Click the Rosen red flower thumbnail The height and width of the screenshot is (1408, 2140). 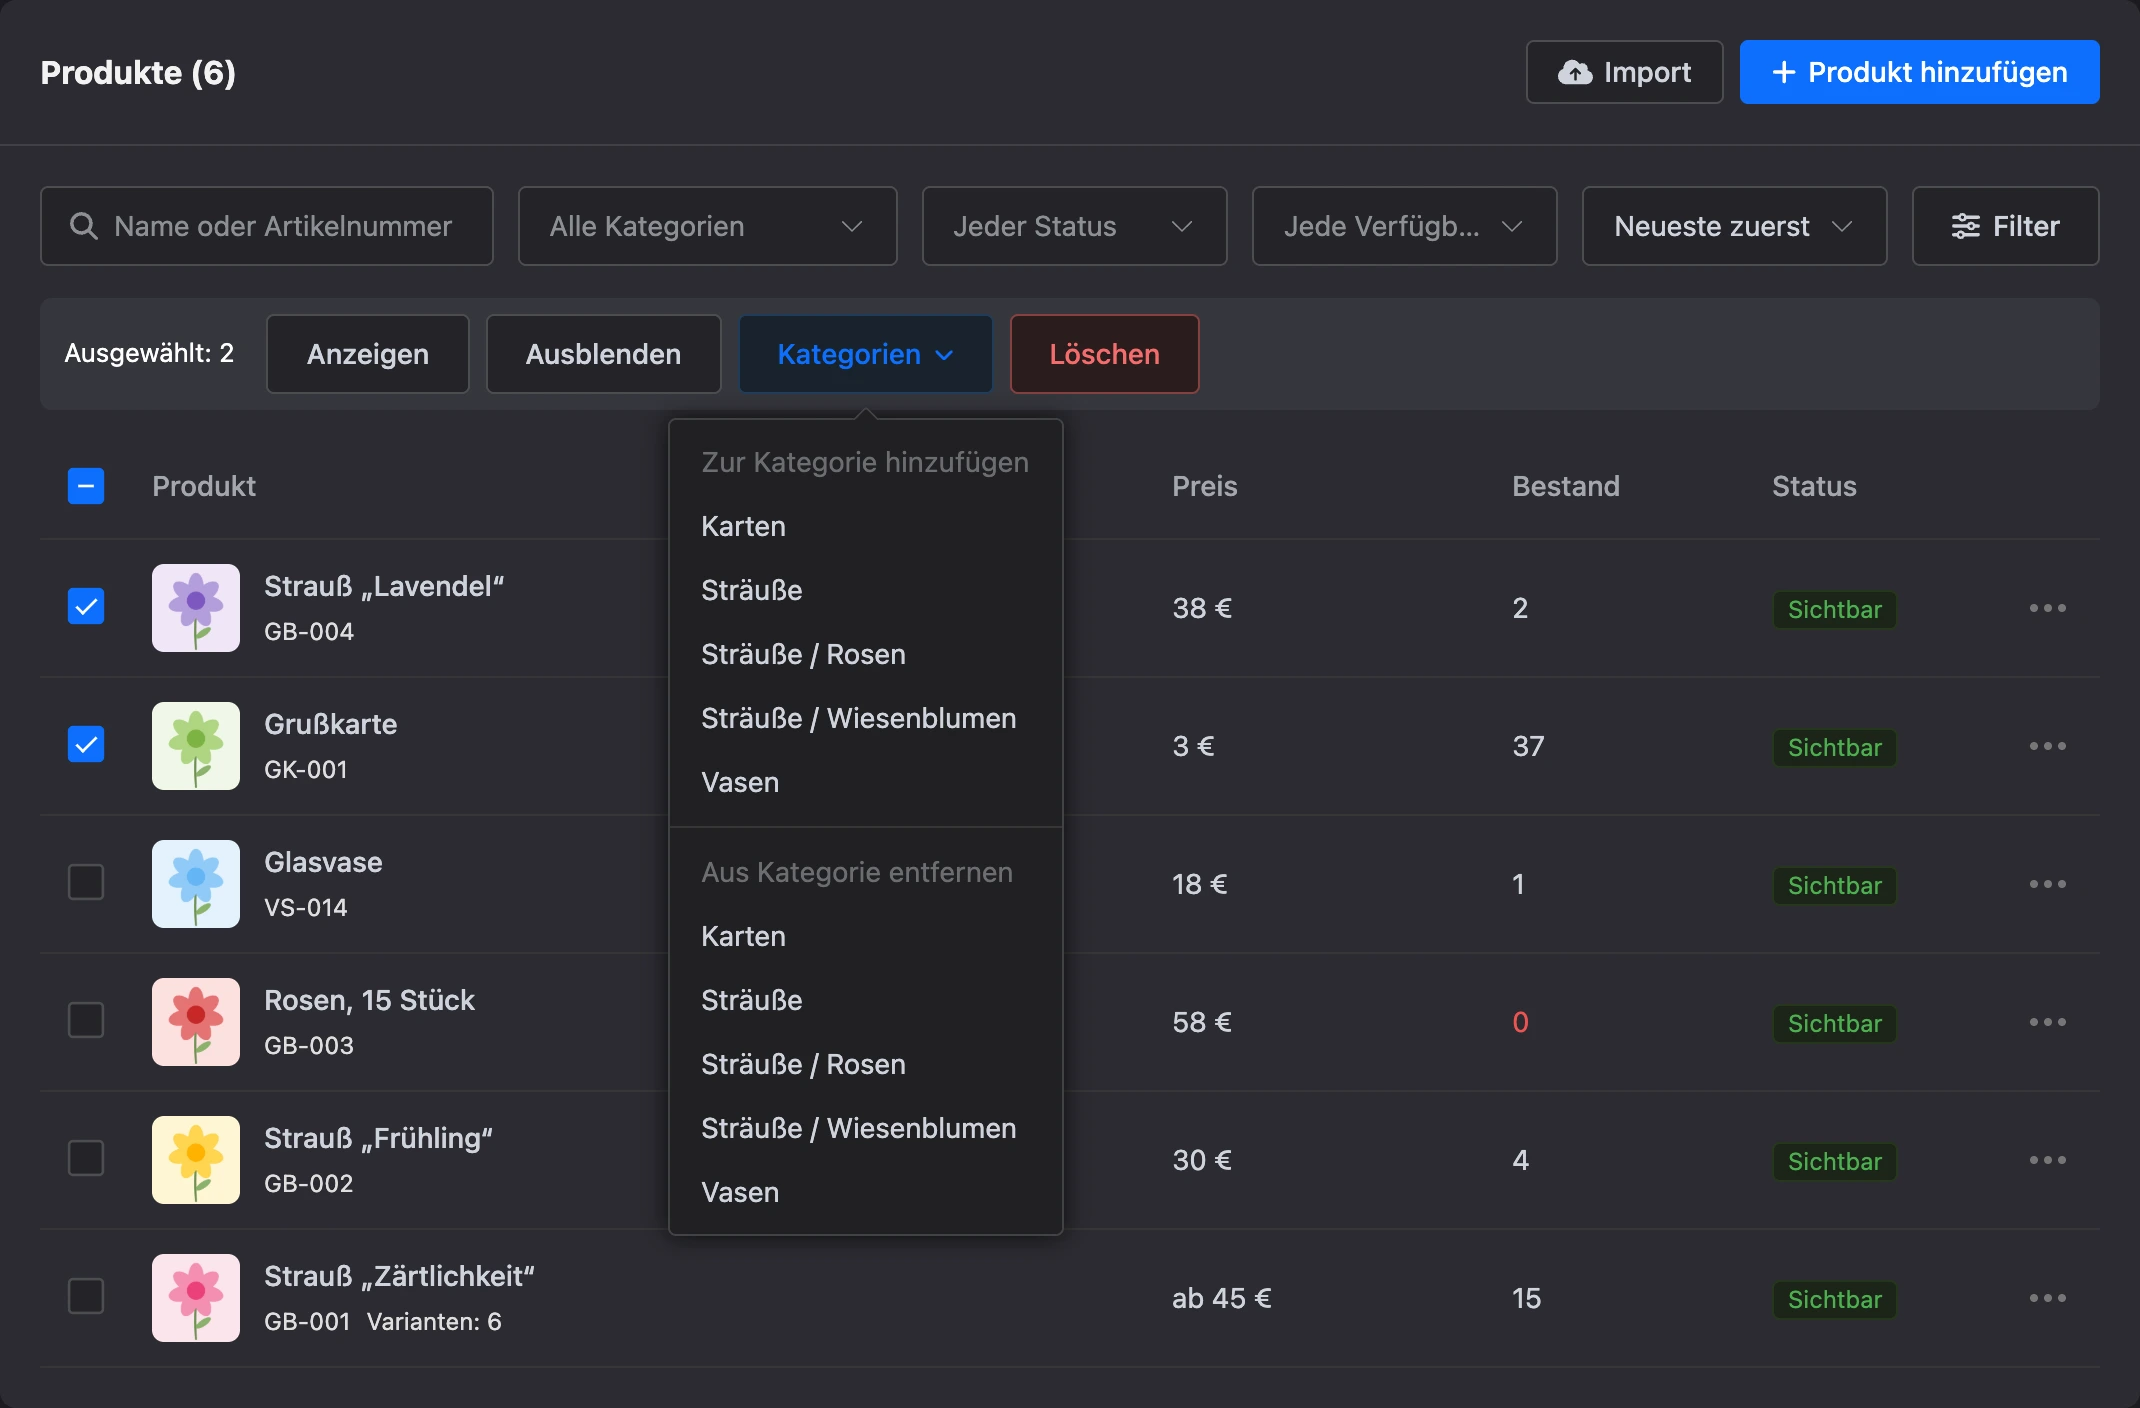[196, 1022]
